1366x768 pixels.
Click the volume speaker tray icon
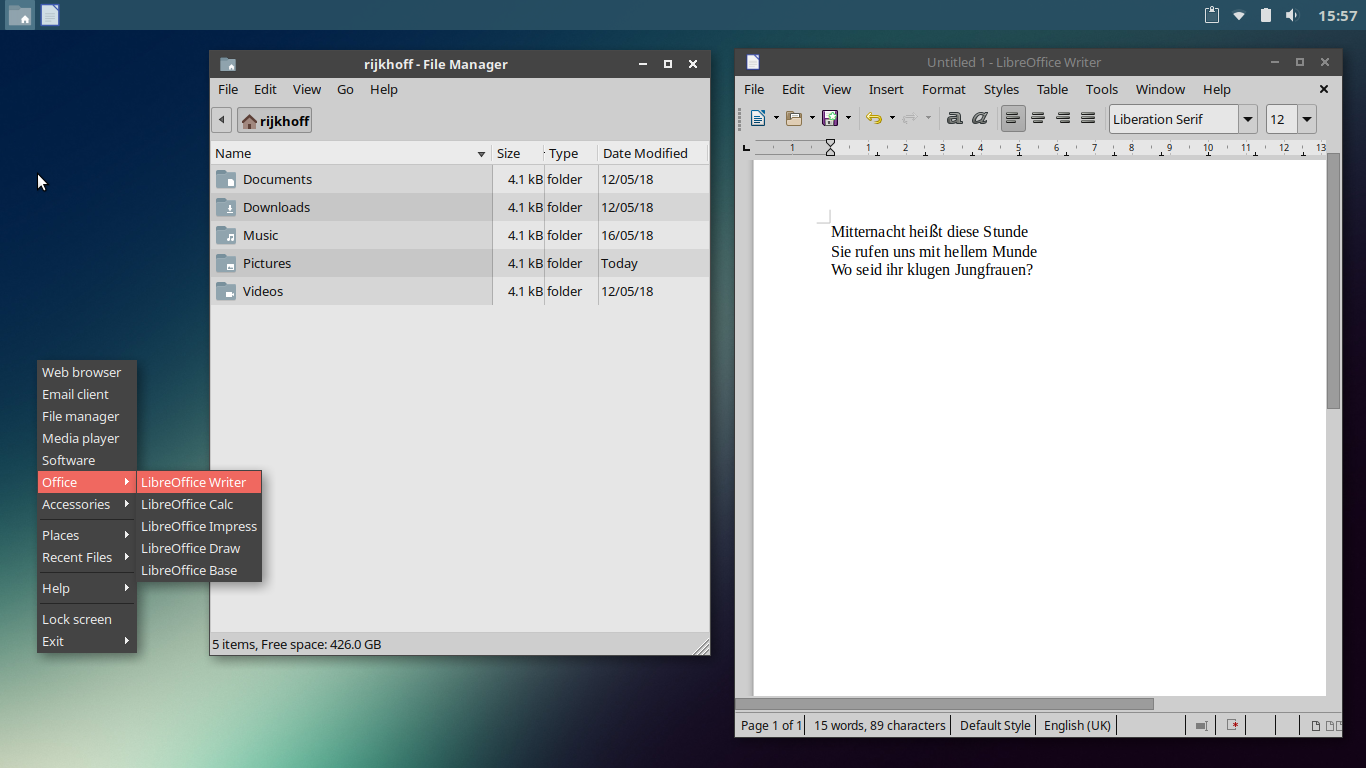coord(1291,15)
